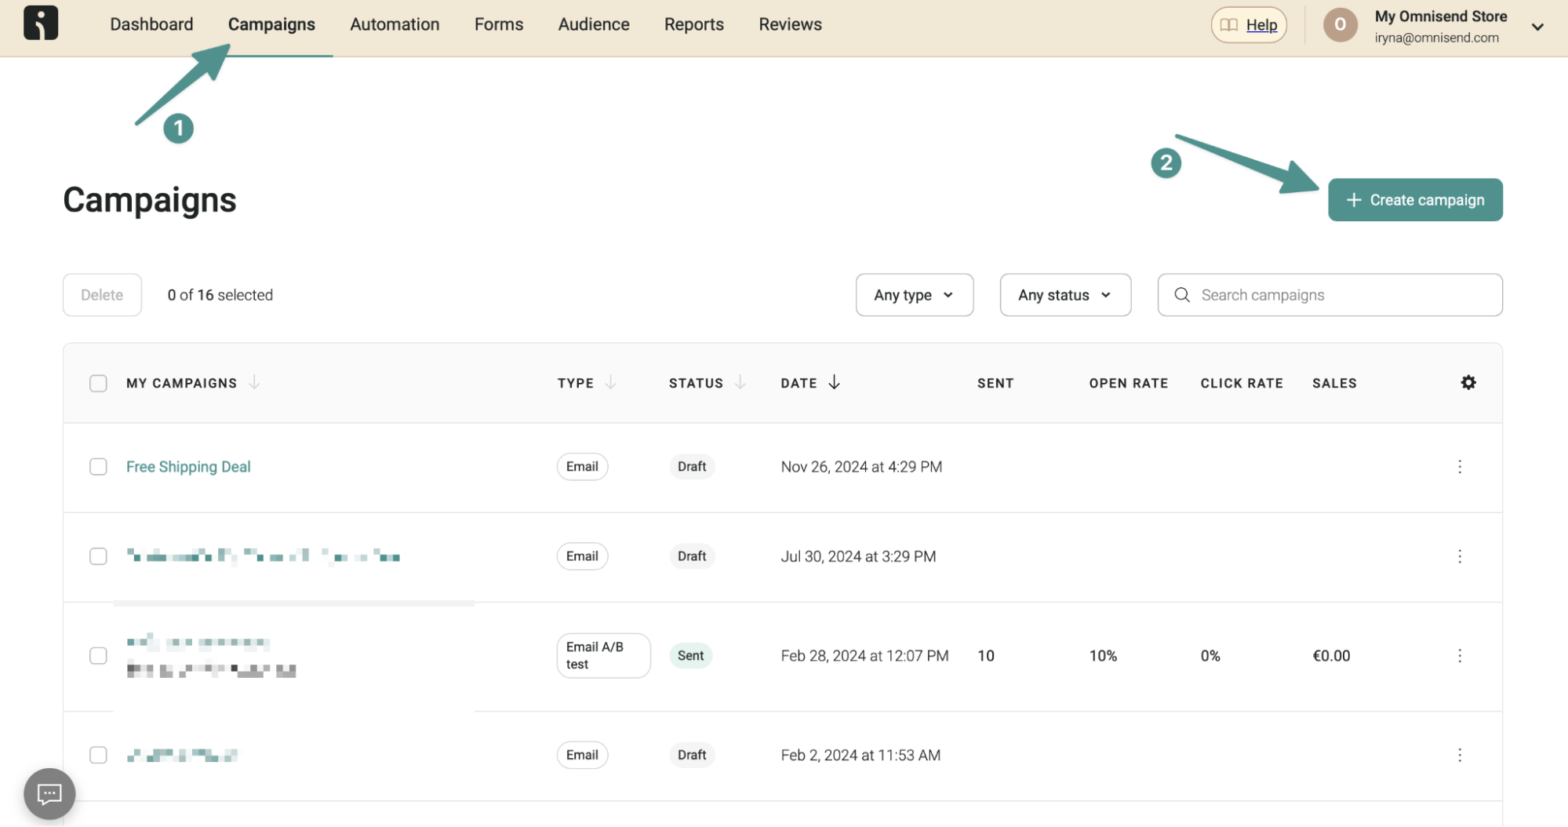Select all campaigns with header checkbox
The height and width of the screenshot is (827, 1568).
coord(98,384)
